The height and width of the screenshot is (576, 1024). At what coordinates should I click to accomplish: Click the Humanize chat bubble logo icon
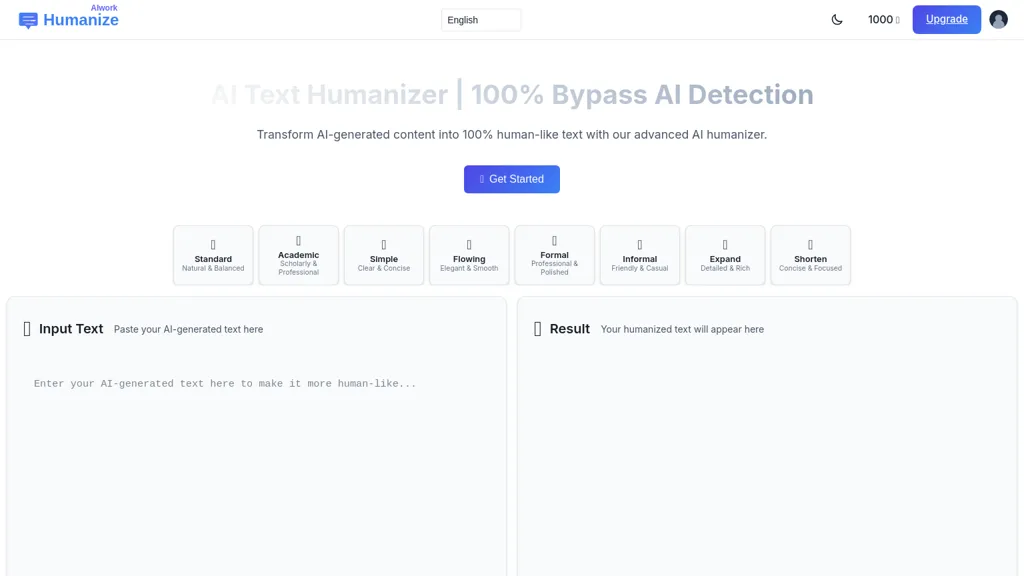pos(28,20)
